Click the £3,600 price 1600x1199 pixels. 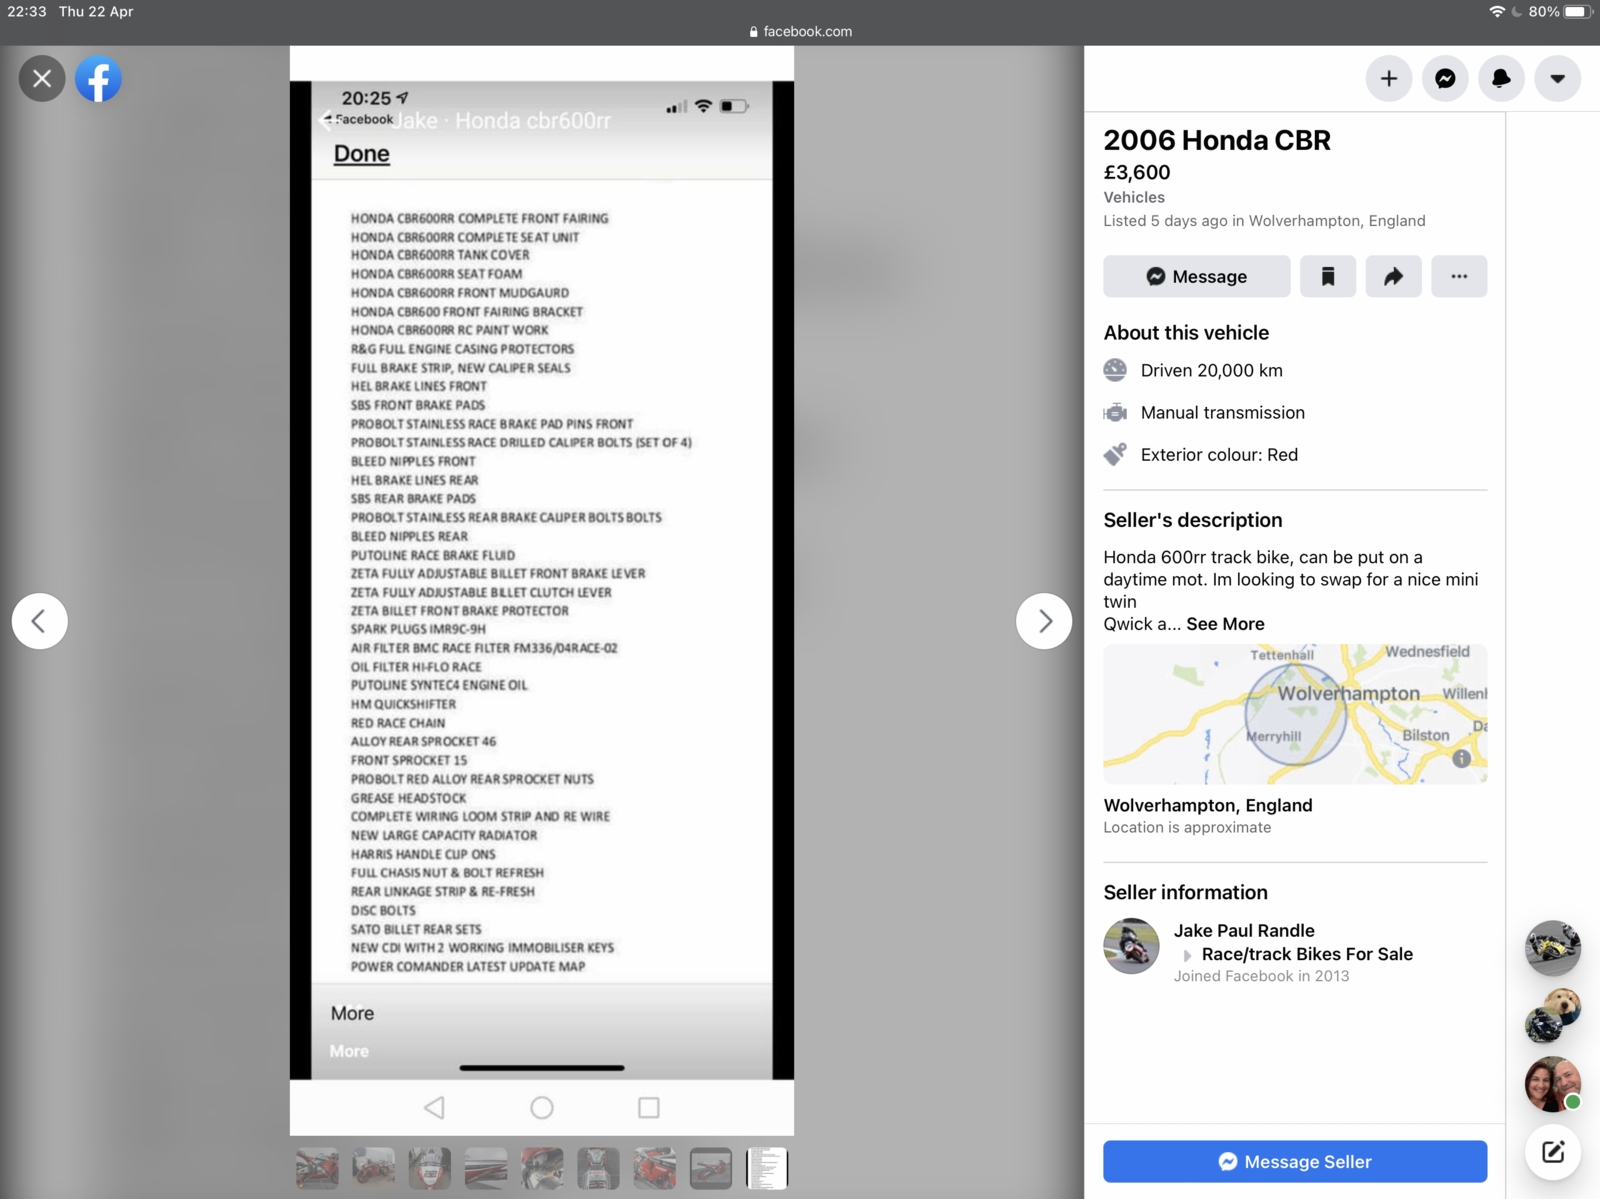pyautogui.click(x=1136, y=173)
